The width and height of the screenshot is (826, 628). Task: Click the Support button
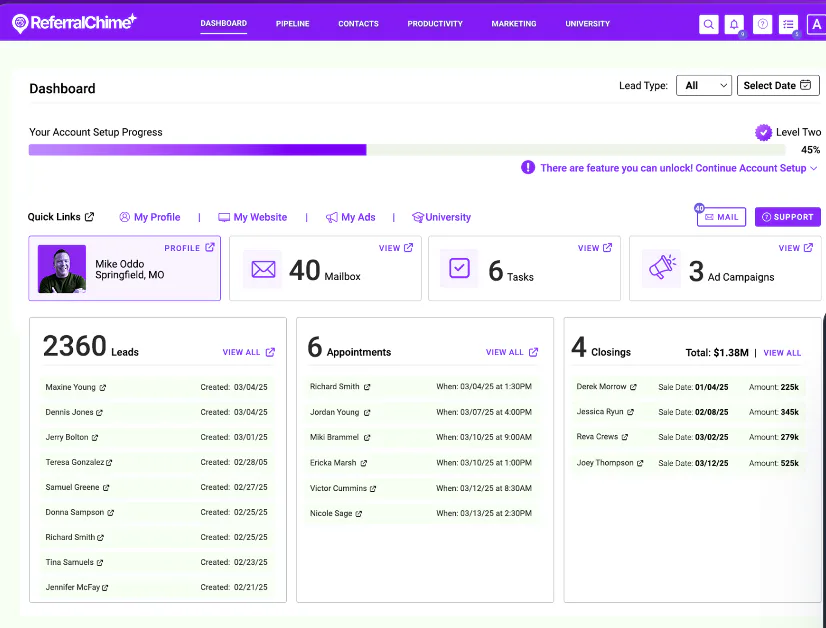click(x=788, y=217)
